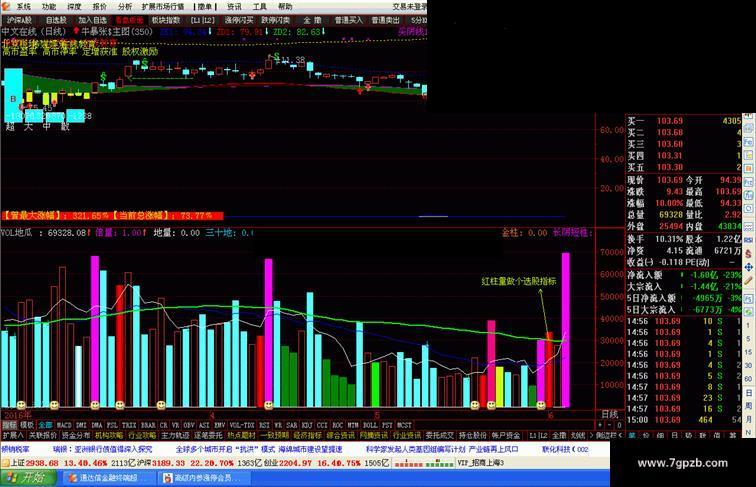Select the VOL-TDX indicator tab
This screenshot has height=487, width=756.
click(x=242, y=425)
